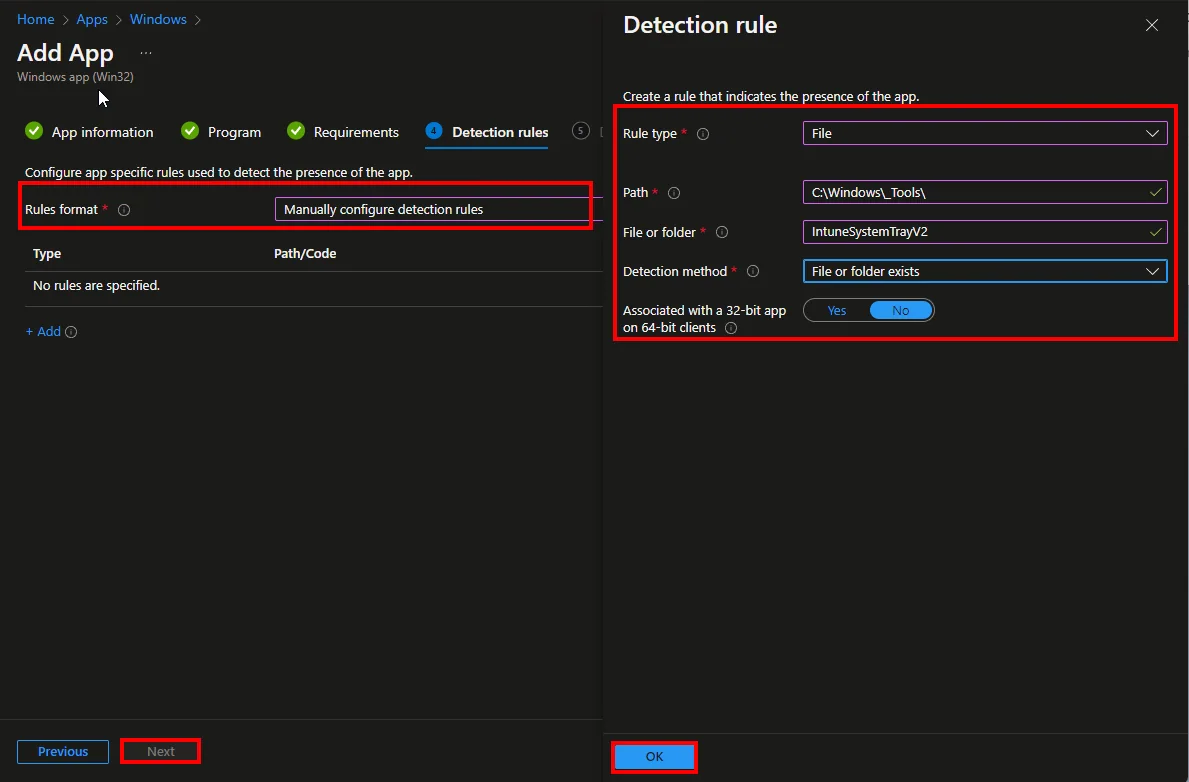
Task: Select Yes for 32-bit app association
Action: tap(836, 310)
